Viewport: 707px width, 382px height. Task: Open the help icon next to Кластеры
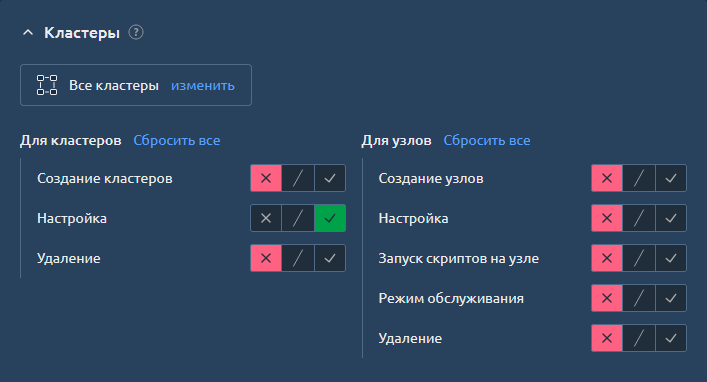(136, 32)
